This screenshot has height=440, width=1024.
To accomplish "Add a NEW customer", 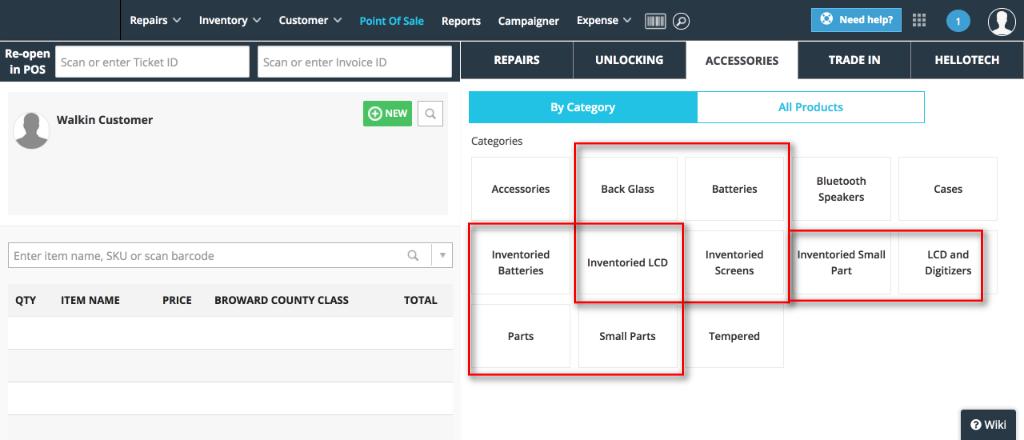I will click(388, 114).
